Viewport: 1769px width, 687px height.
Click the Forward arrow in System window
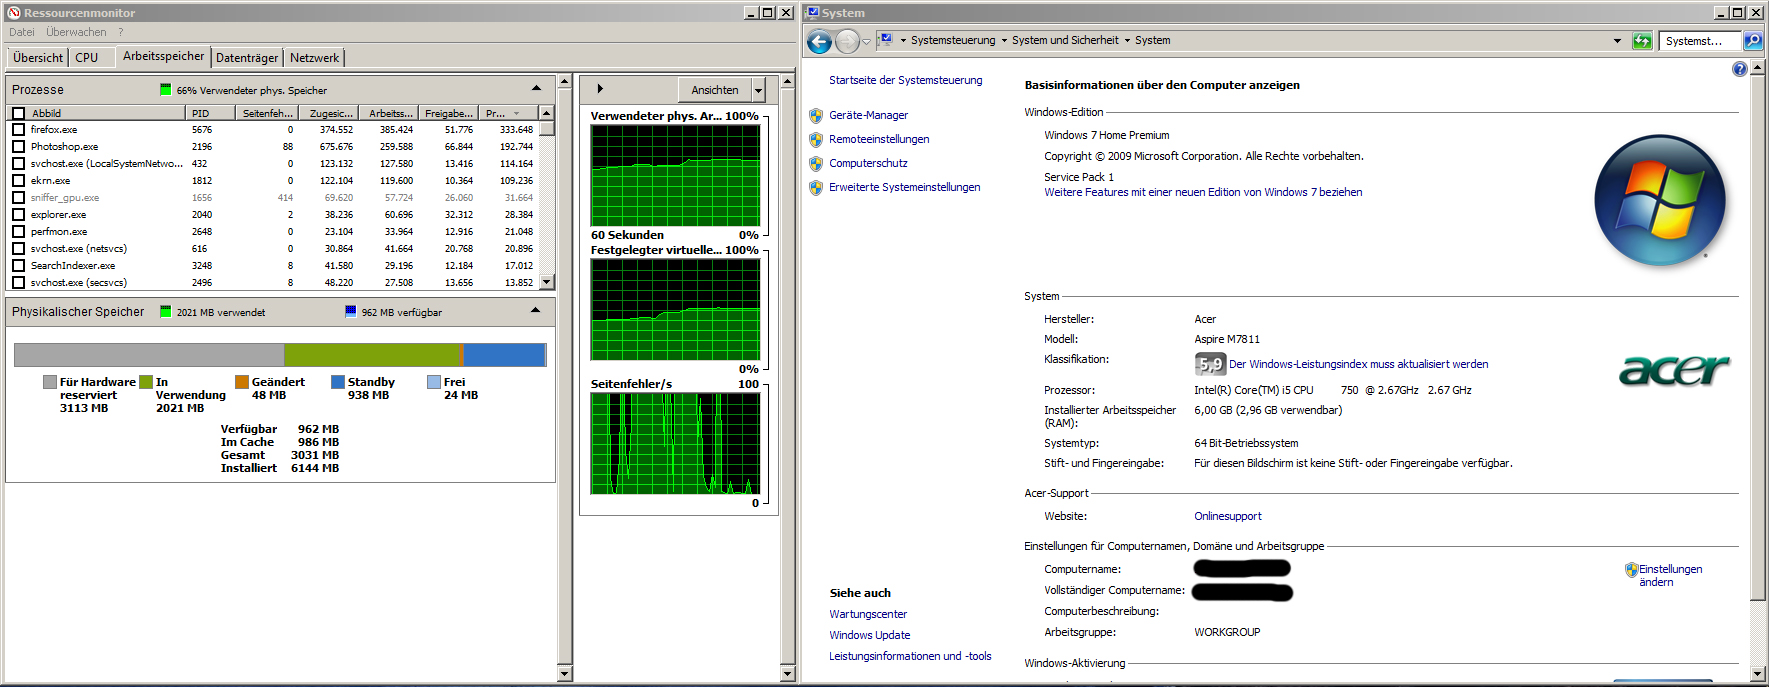point(847,42)
